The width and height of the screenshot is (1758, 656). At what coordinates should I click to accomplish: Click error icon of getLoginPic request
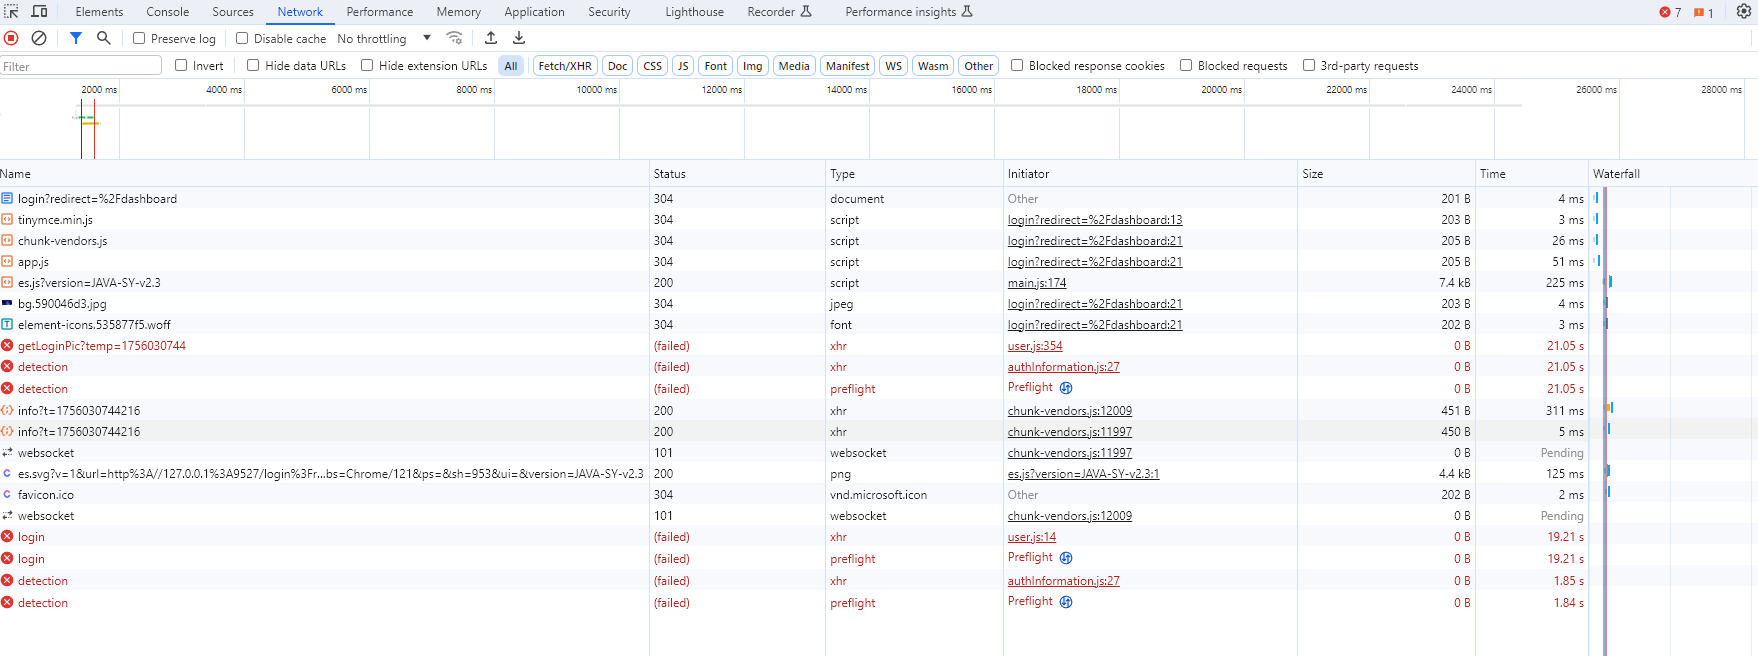click(x=7, y=345)
